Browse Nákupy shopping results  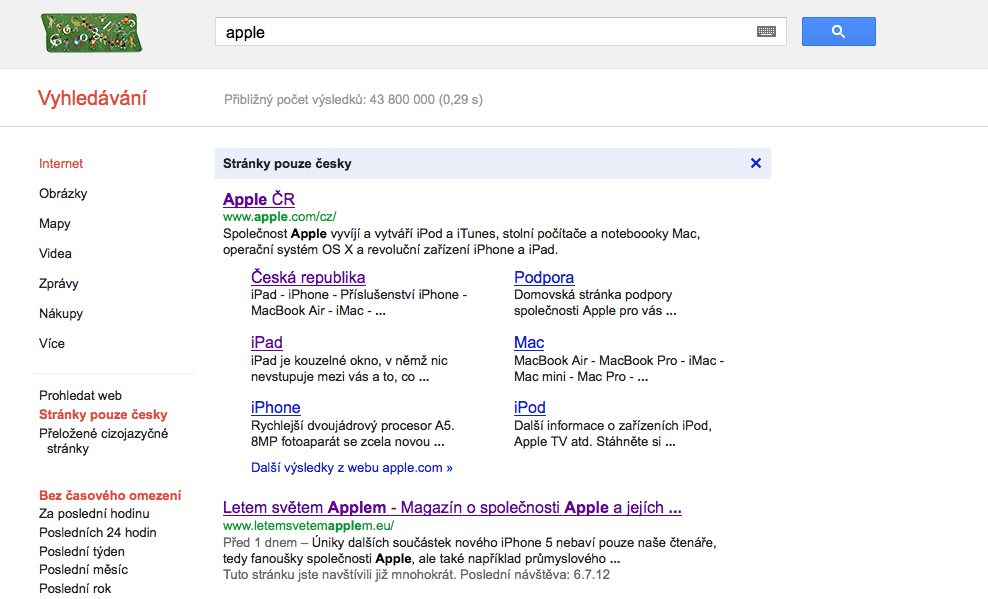tap(59, 313)
